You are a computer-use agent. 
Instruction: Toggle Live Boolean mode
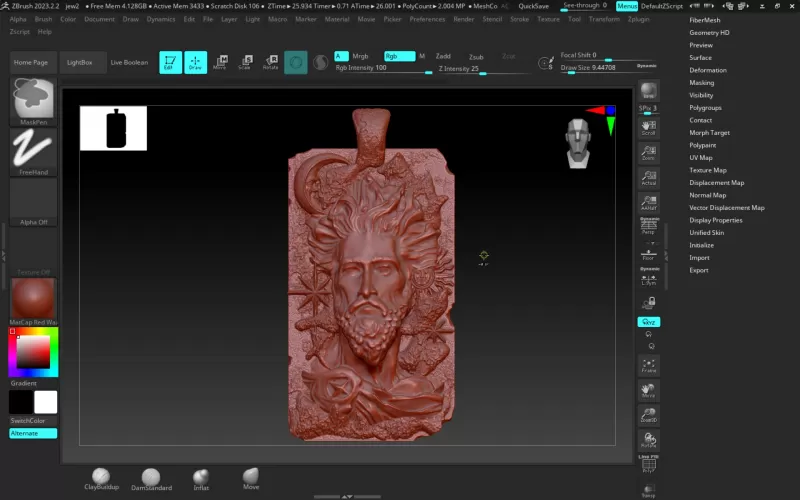coord(129,62)
